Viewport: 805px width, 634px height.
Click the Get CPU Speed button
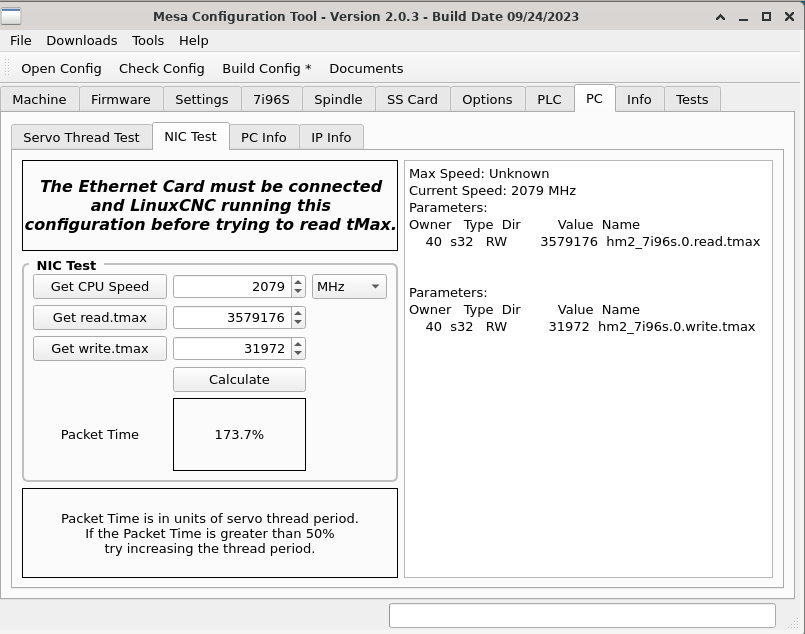(x=100, y=286)
